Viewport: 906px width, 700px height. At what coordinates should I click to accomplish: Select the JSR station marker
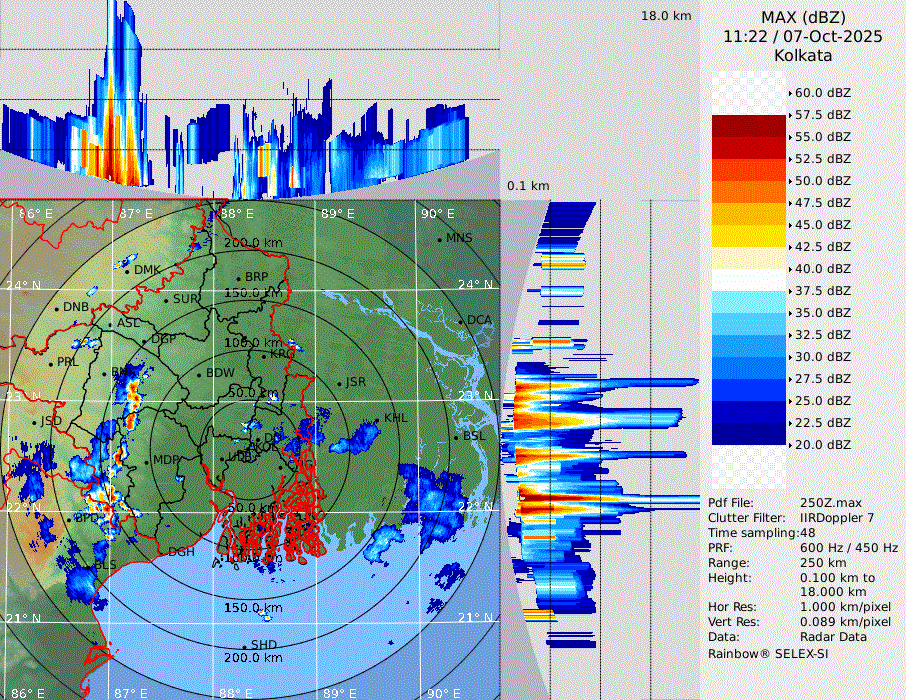point(339,383)
